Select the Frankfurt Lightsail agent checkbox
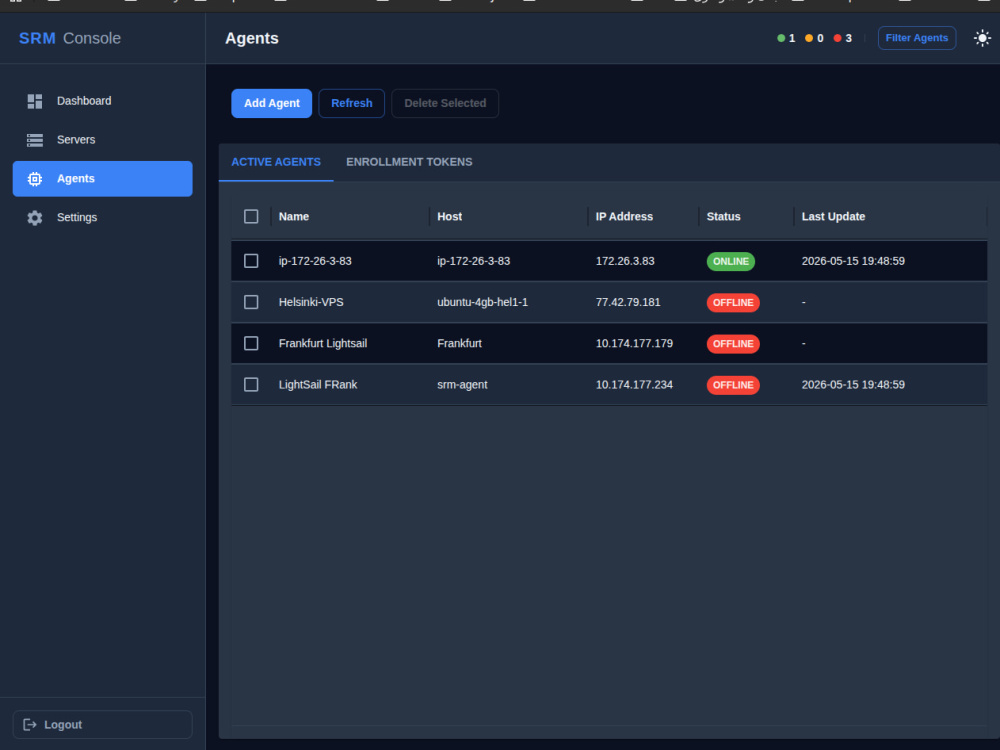Viewport: 1000px width, 750px height. (251, 343)
